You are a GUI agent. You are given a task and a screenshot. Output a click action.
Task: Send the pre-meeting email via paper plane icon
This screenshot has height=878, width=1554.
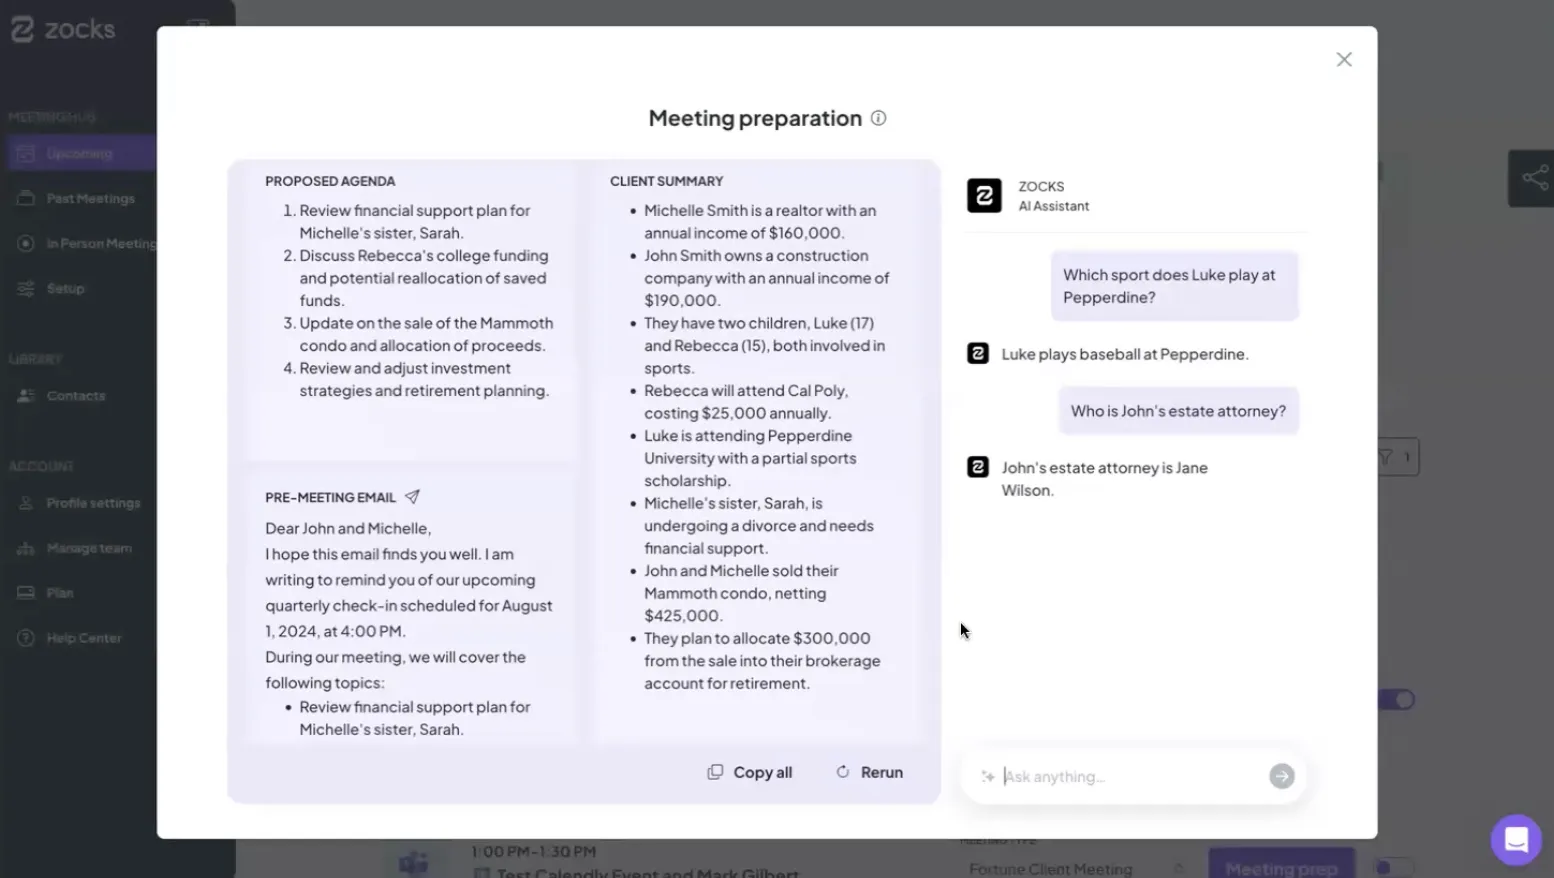click(x=412, y=497)
